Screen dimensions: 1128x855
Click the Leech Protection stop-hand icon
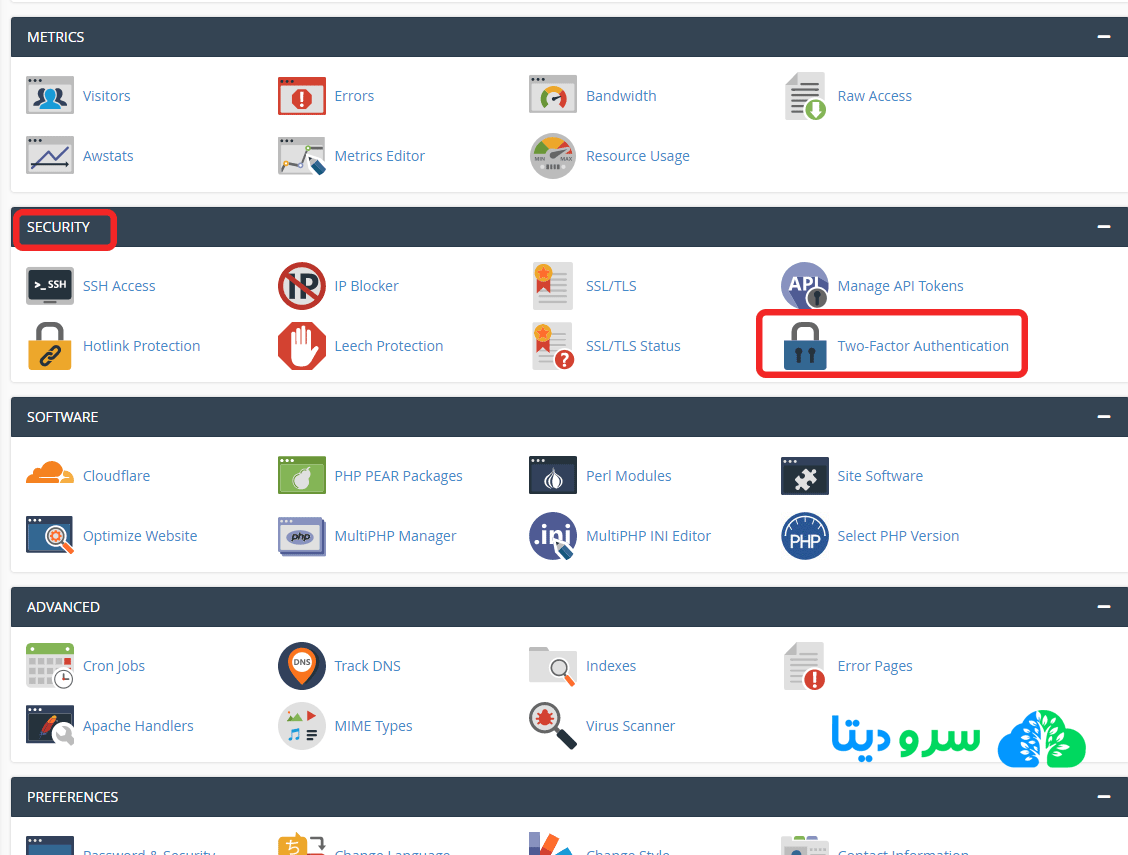301,346
